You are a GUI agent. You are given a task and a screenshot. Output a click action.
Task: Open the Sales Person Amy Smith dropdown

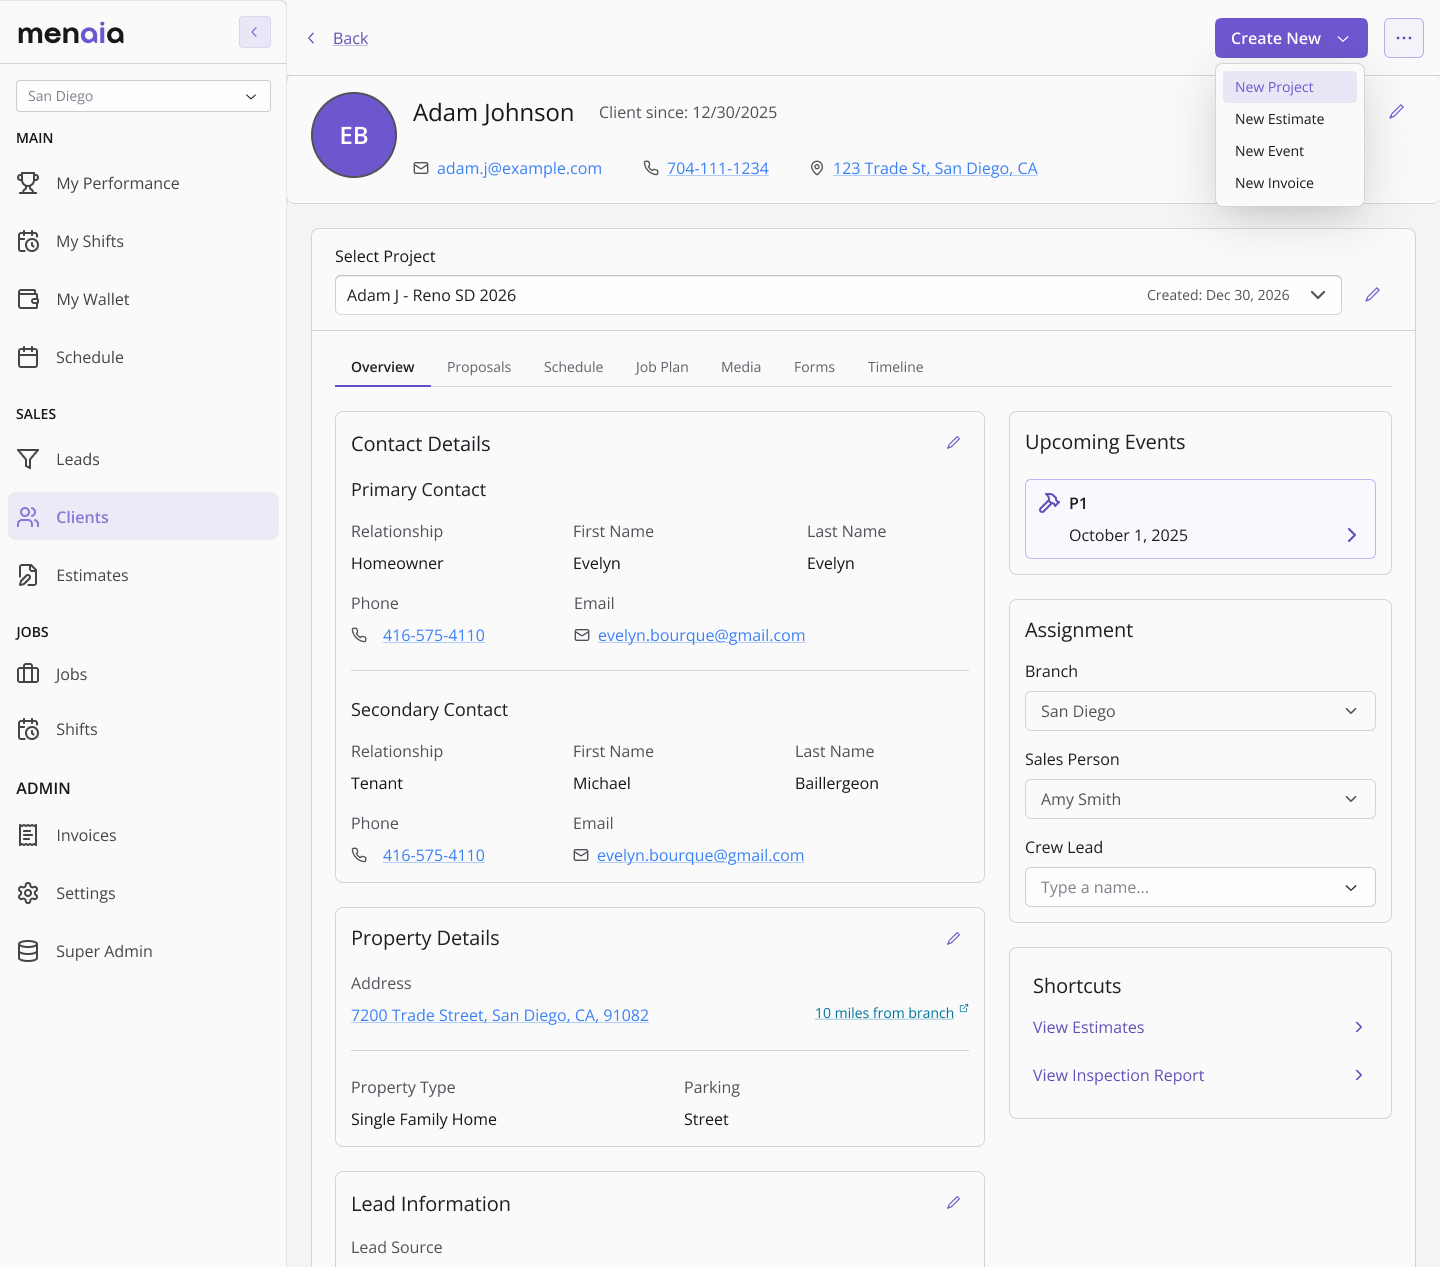pos(1200,799)
